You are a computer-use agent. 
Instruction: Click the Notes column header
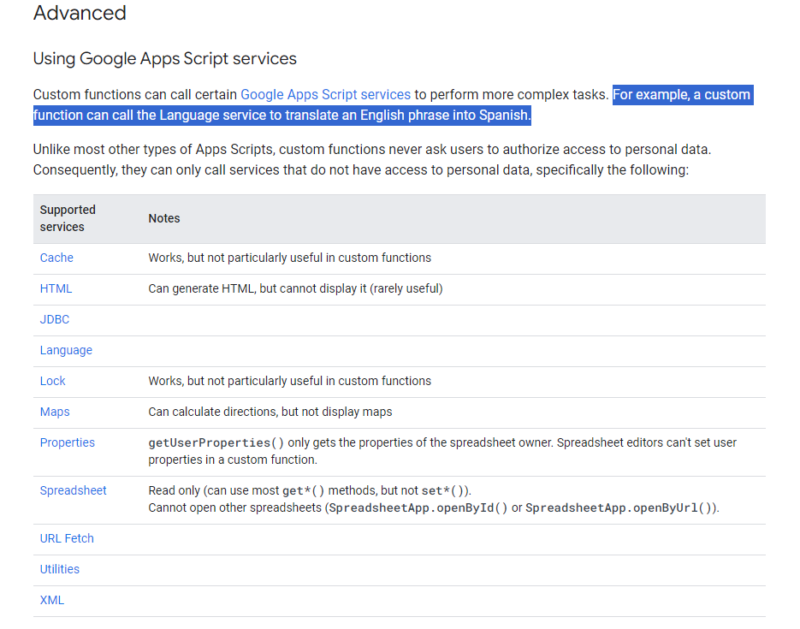click(164, 218)
